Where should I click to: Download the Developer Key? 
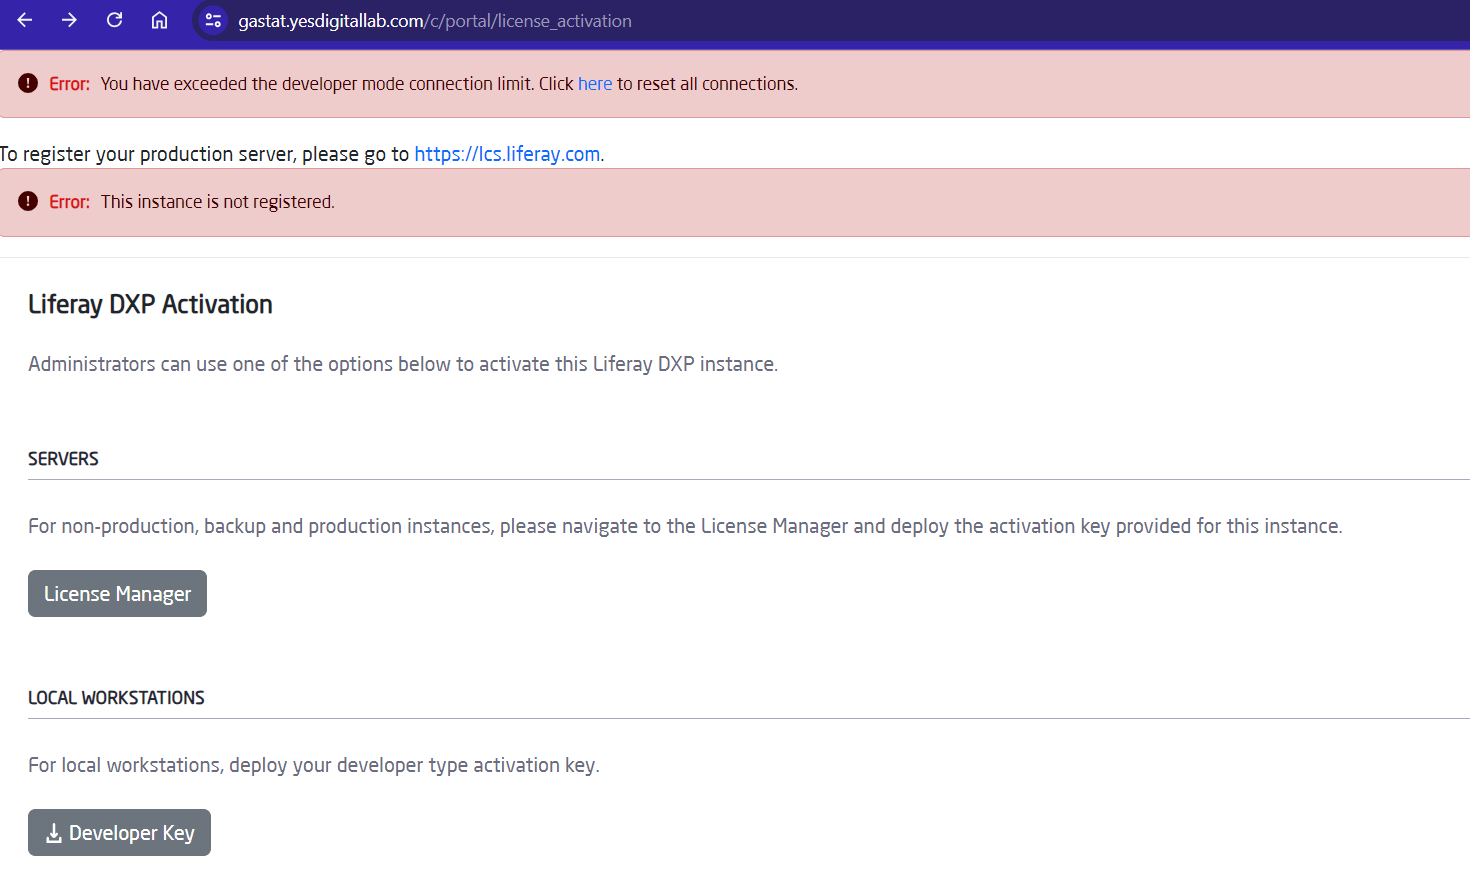click(x=119, y=833)
